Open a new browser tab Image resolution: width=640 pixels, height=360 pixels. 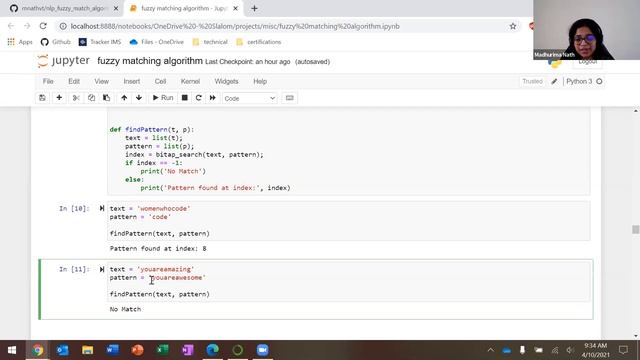[254, 8]
